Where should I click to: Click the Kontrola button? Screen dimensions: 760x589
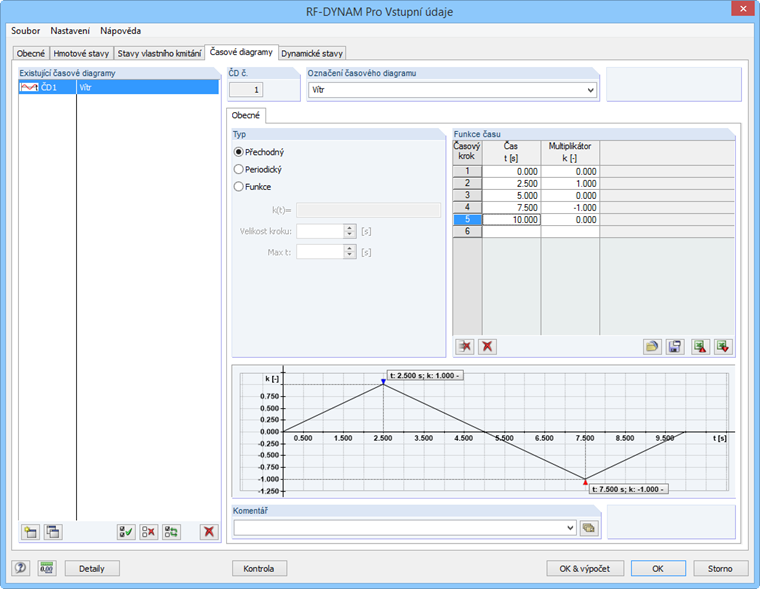tap(259, 568)
